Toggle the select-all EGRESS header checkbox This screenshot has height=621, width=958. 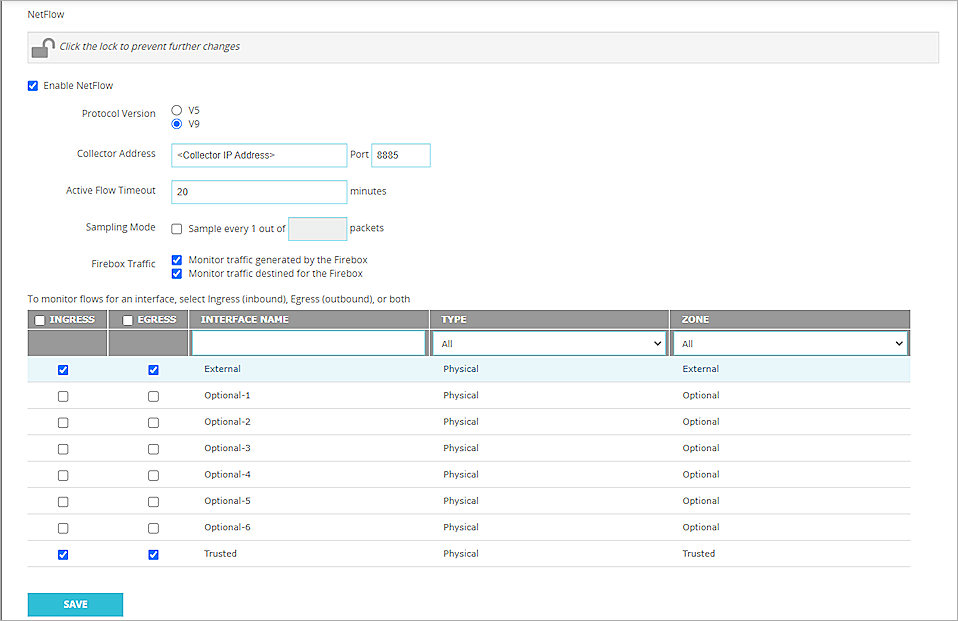coord(128,320)
